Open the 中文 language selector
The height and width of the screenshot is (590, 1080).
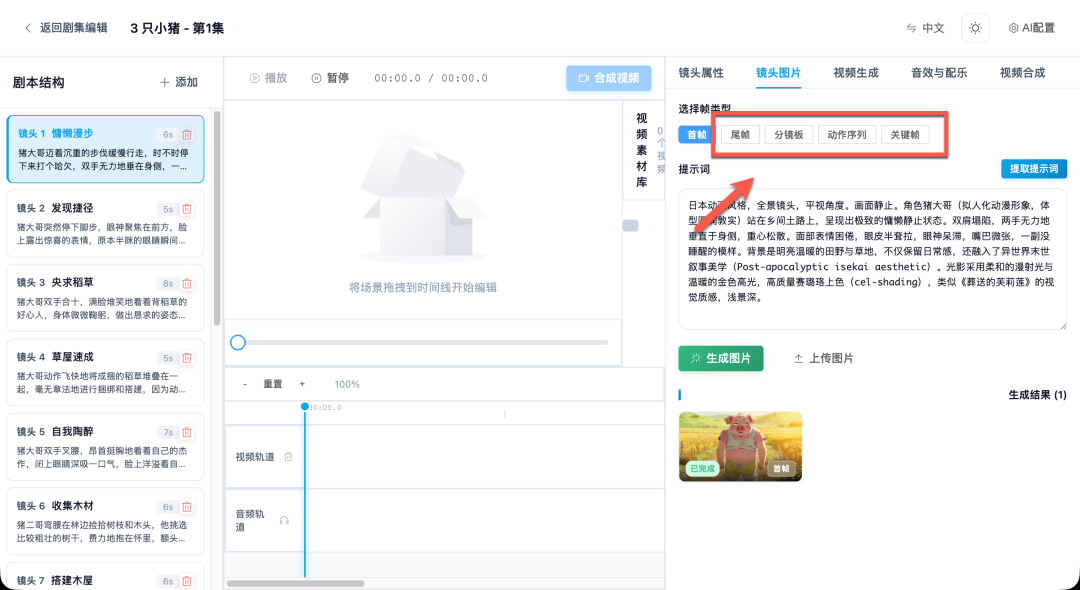924,28
